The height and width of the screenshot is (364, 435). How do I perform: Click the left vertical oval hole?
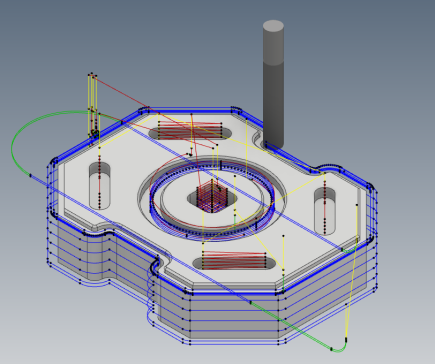tap(100, 186)
